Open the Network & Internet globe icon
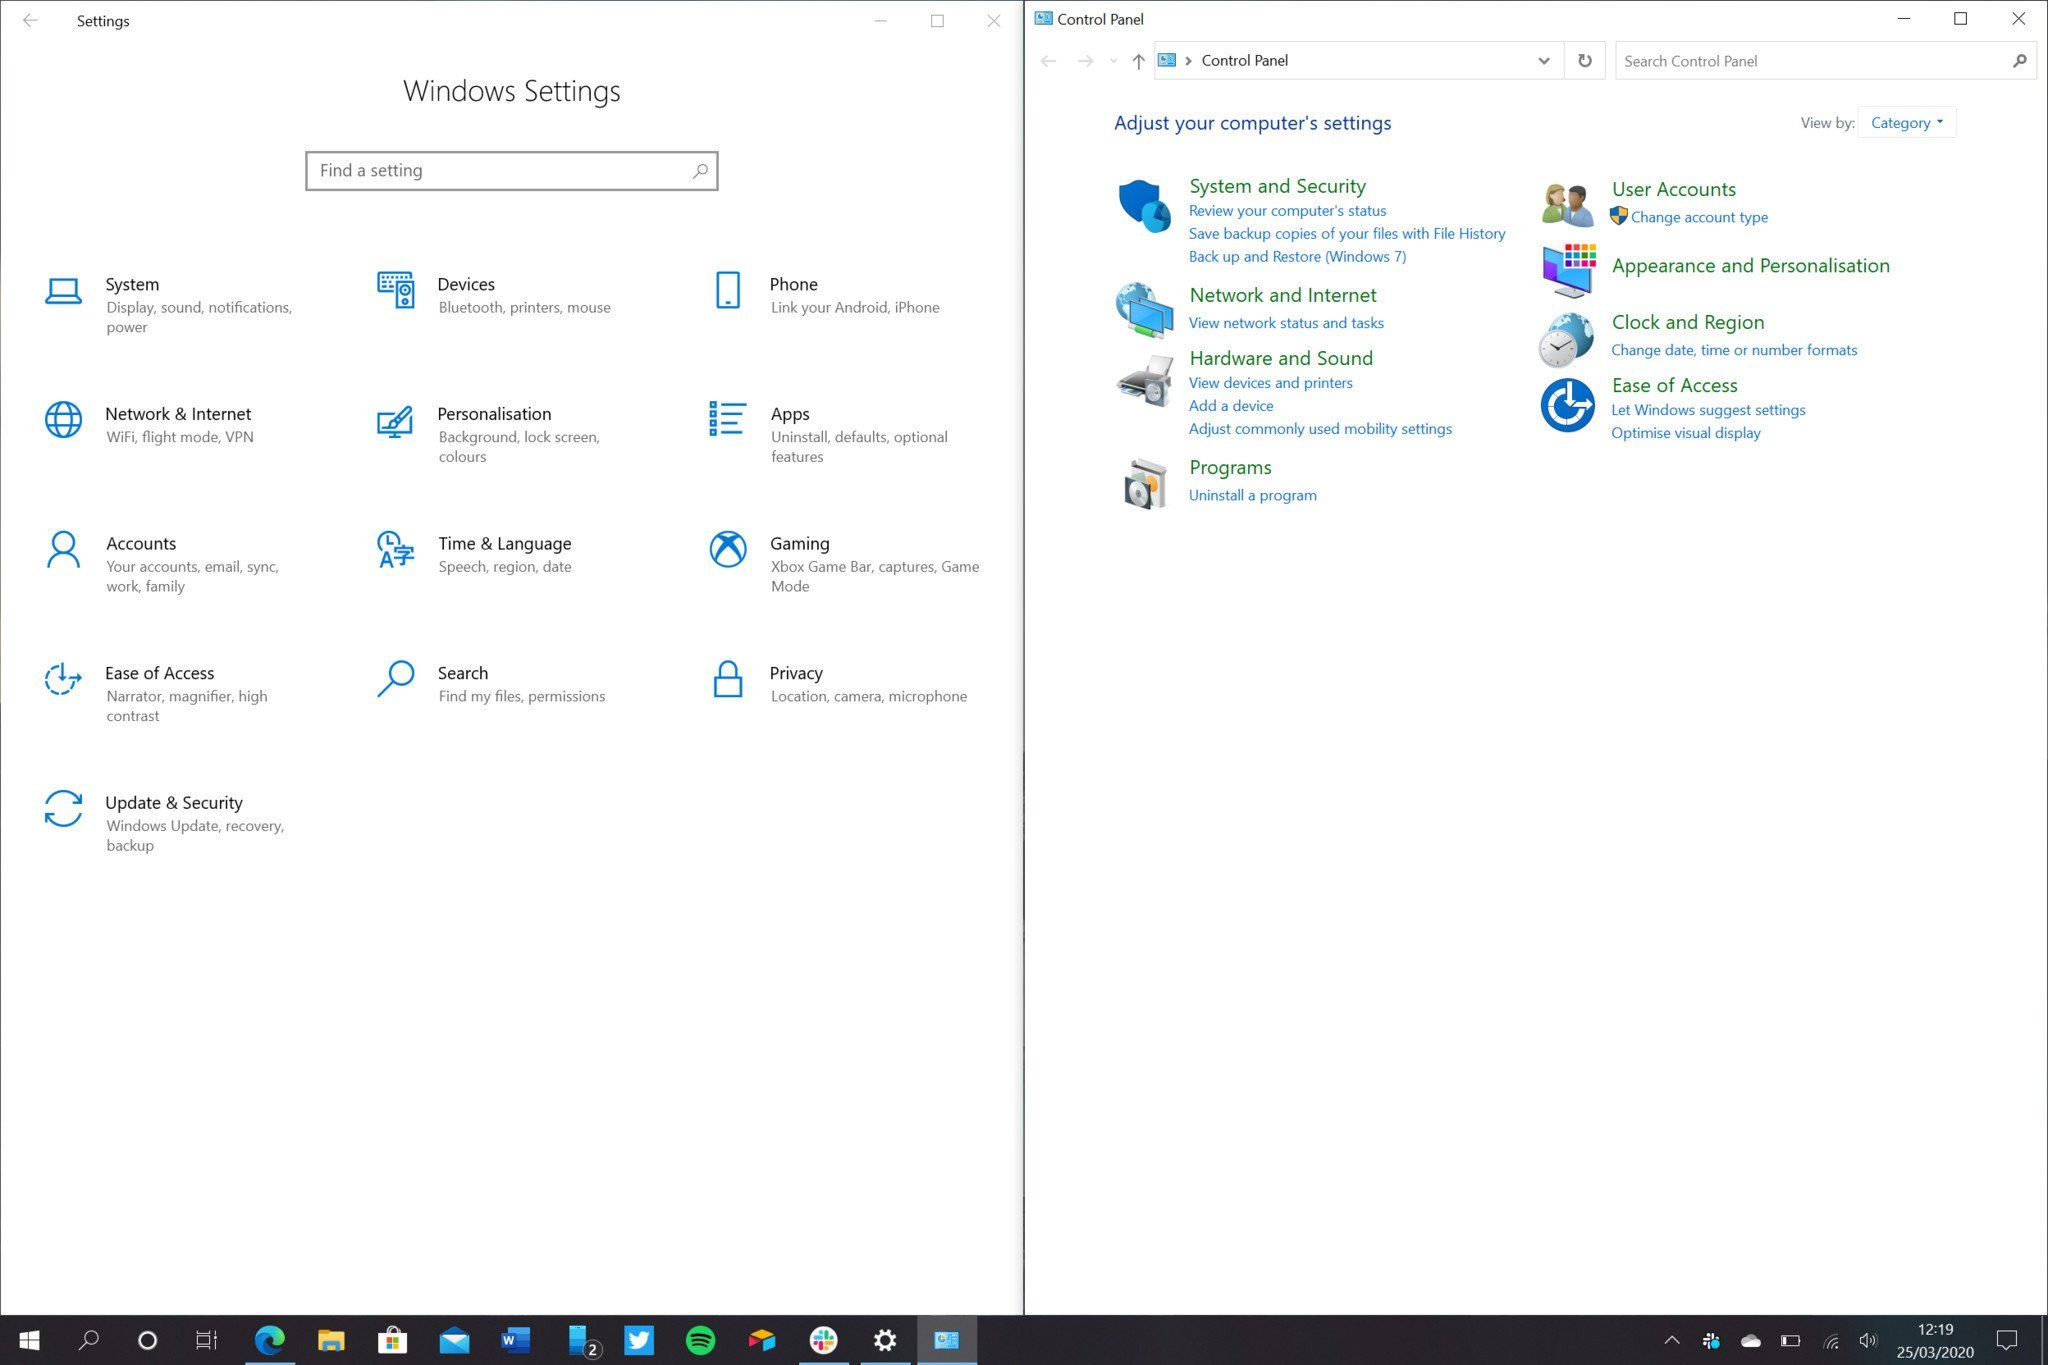The height and width of the screenshot is (1365, 2048). point(63,420)
